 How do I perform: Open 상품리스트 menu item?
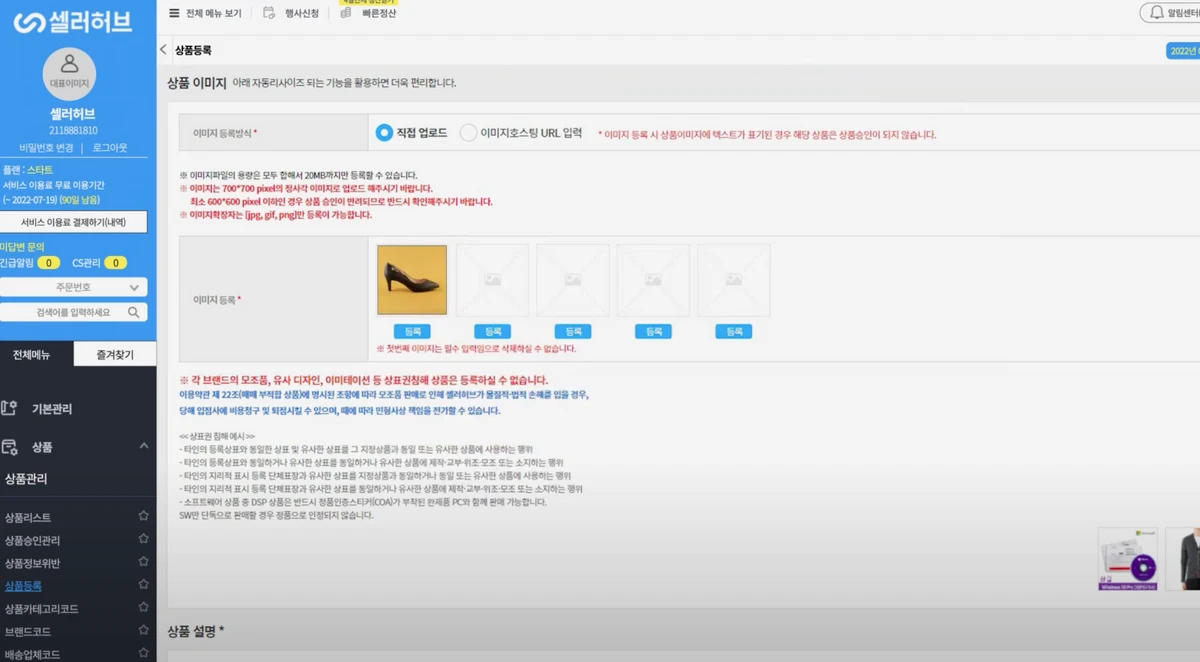click(x=28, y=517)
